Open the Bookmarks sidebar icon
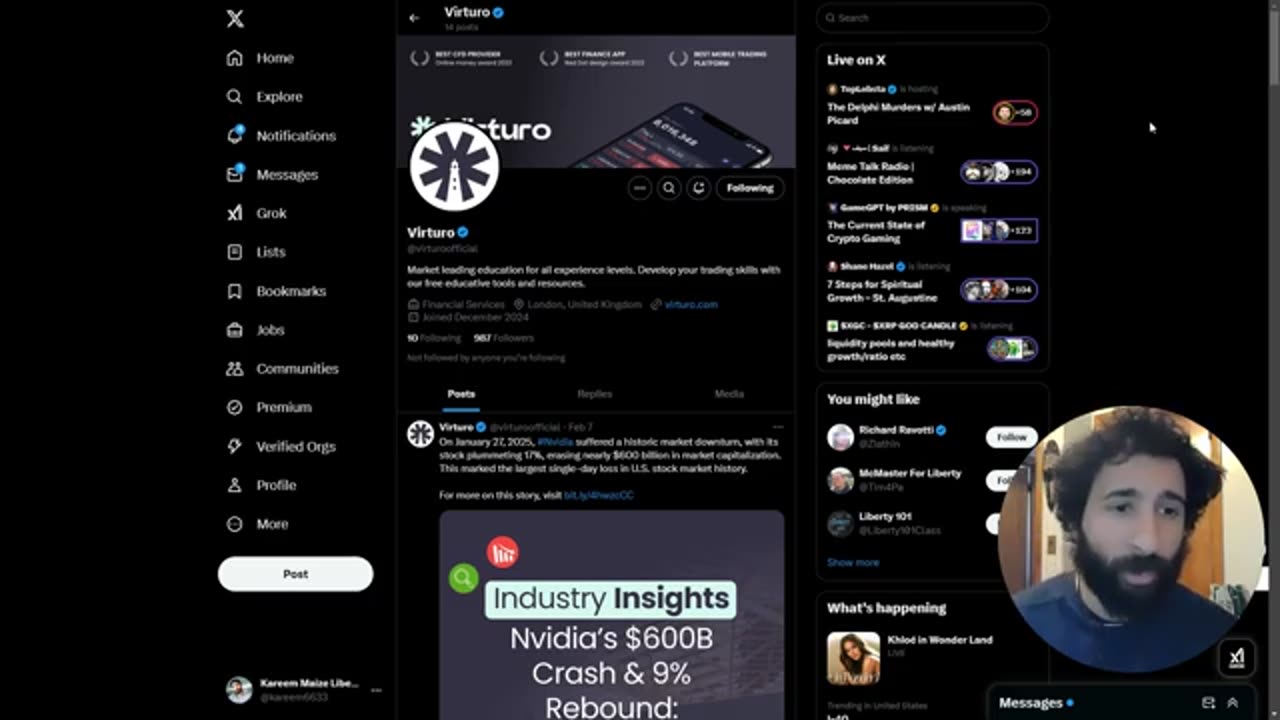 234,291
